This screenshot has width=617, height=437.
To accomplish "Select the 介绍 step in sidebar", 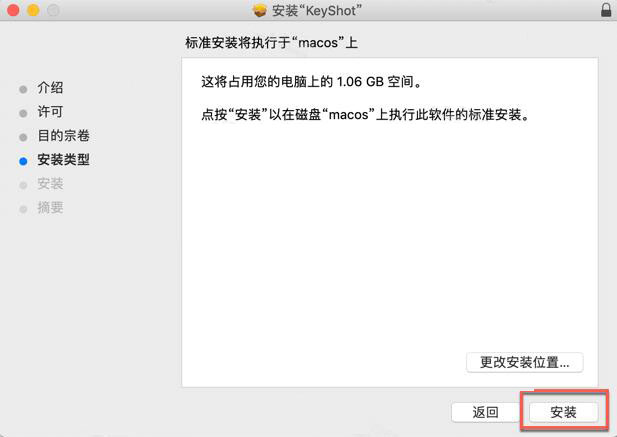I will click(50, 88).
